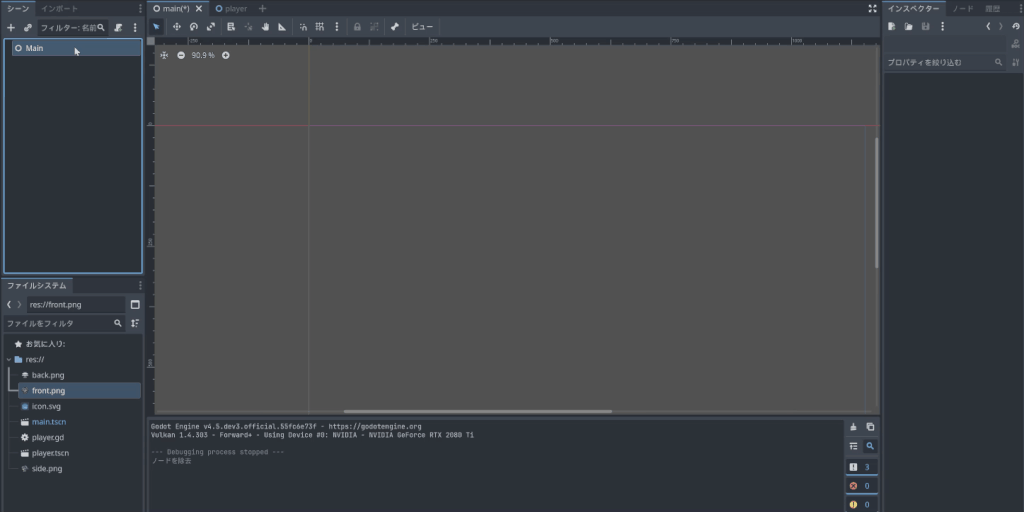Open the snapping options three-dot menu
Image resolution: width=1024 pixels, height=512 pixels.
click(337, 27)
